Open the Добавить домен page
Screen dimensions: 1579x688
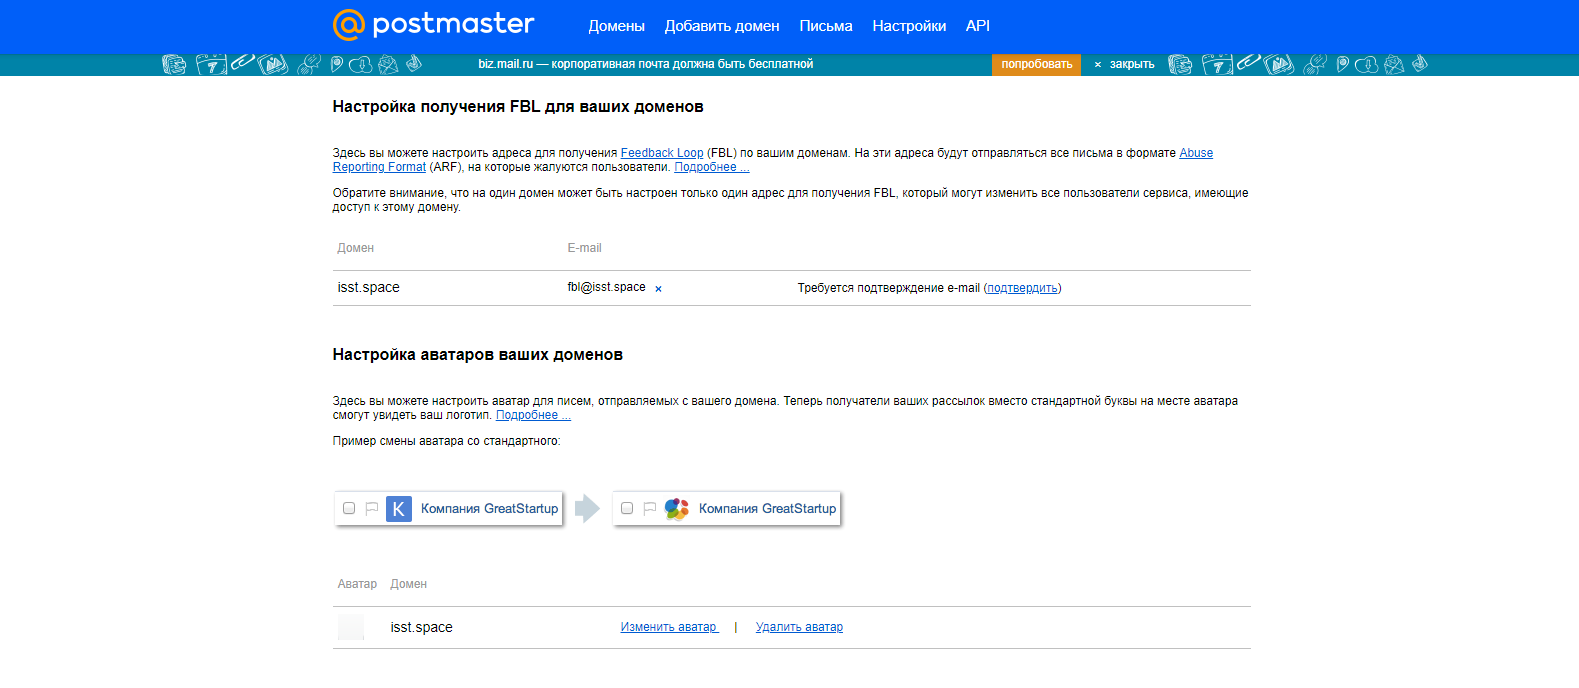[x=721, y=26]
